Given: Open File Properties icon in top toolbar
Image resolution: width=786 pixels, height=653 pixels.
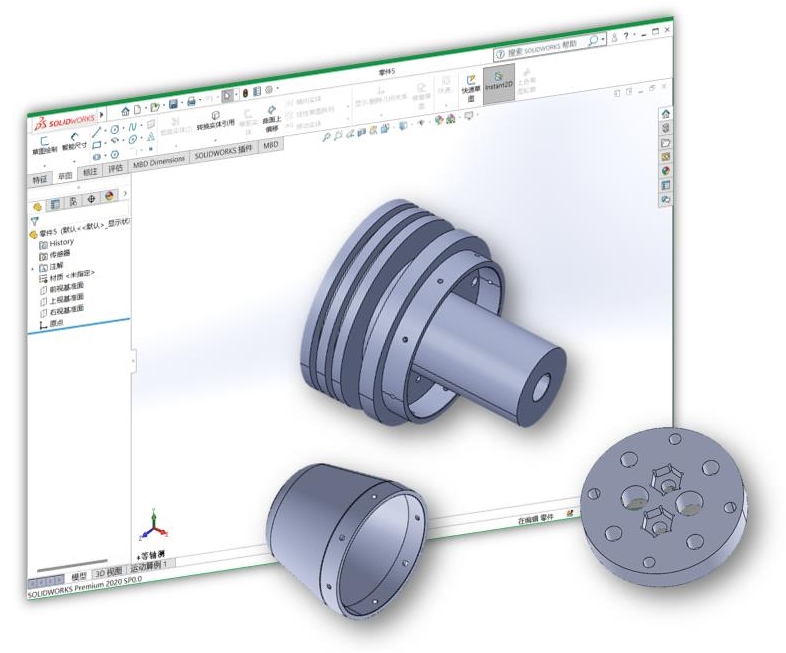Looking at the screenshot, I should (257, 91).
